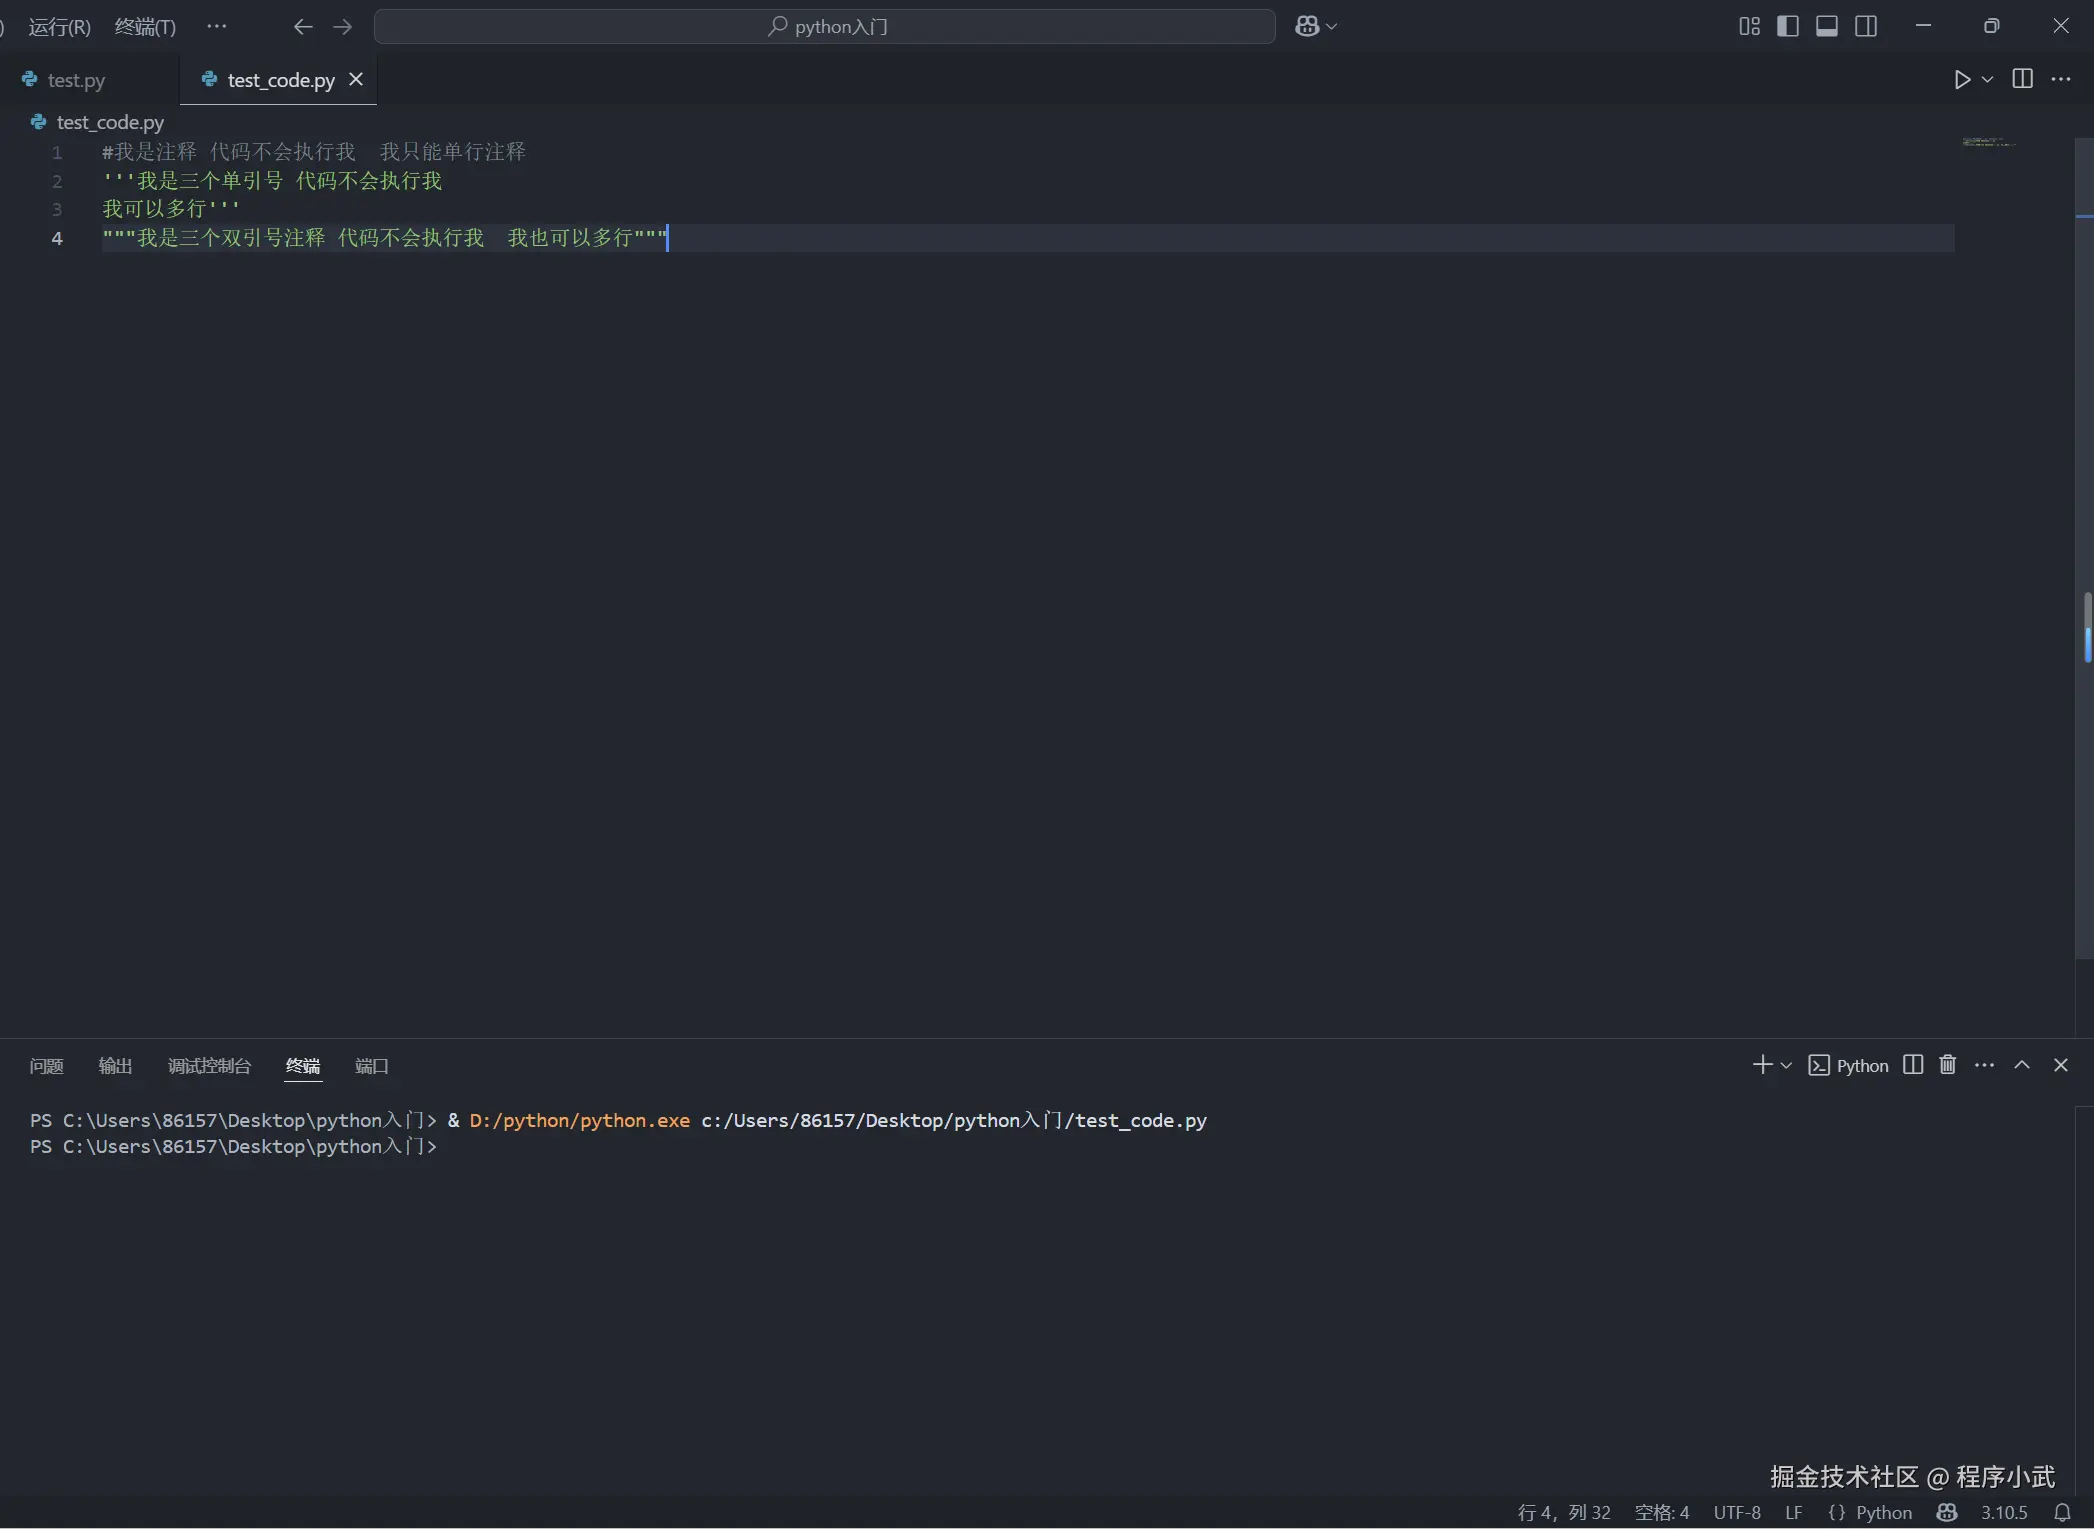Open notifications bell in status bar
Screen dimensions: 2094x1529
point(2062,1513)
